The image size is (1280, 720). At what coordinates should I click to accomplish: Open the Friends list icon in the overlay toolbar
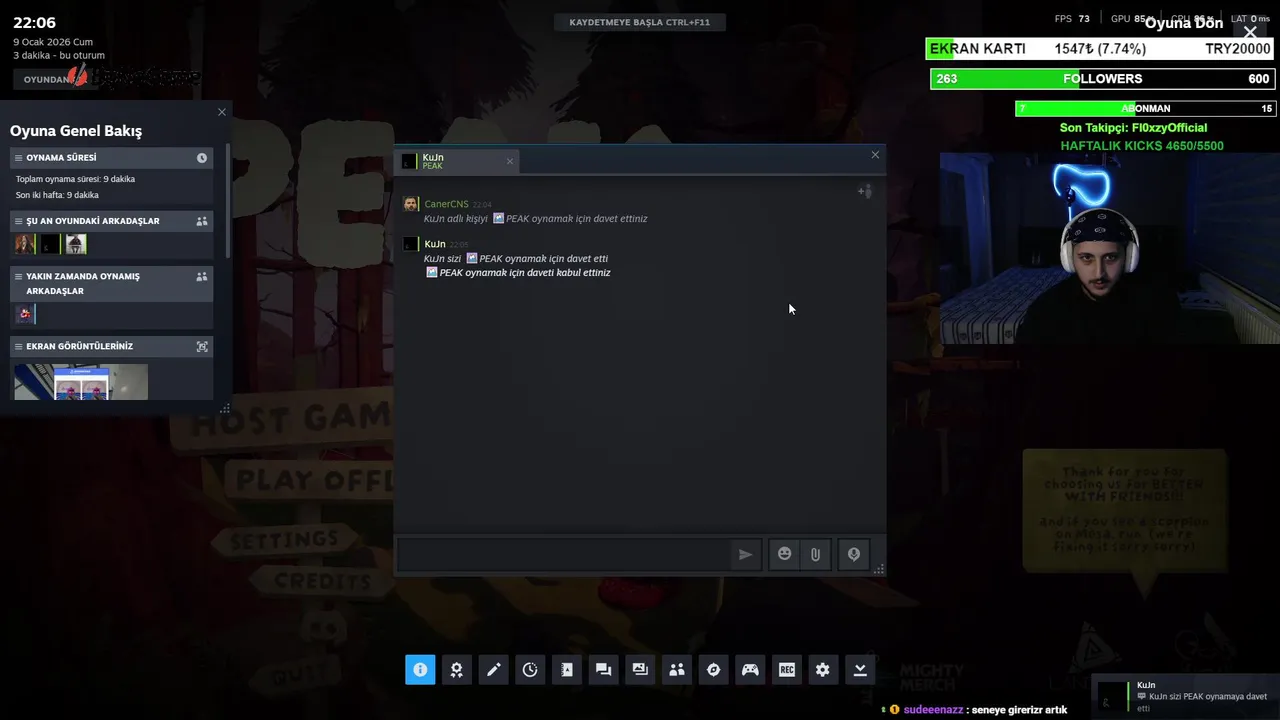[x=677, y=670]
